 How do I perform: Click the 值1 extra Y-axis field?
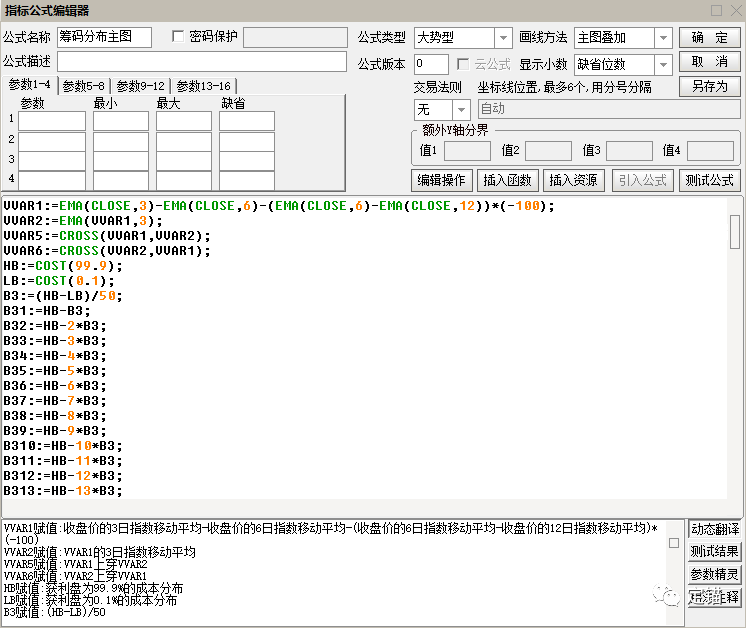pyautogui.click(x=467, y=151)
